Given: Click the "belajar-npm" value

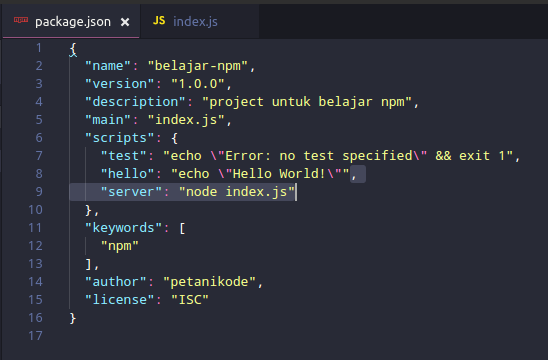Looking at the screenshot, I should click(198, 66).
